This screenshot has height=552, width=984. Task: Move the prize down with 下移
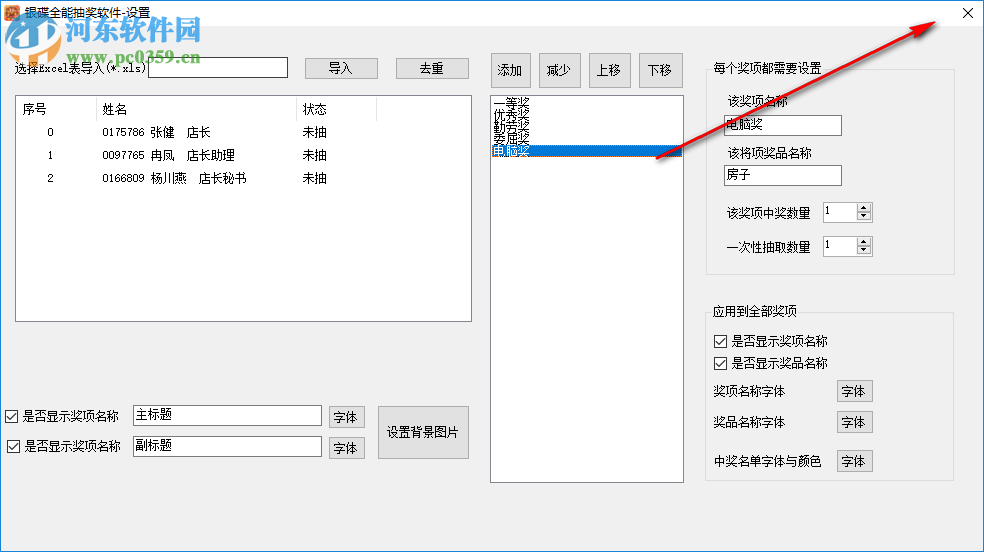[660, 70]
